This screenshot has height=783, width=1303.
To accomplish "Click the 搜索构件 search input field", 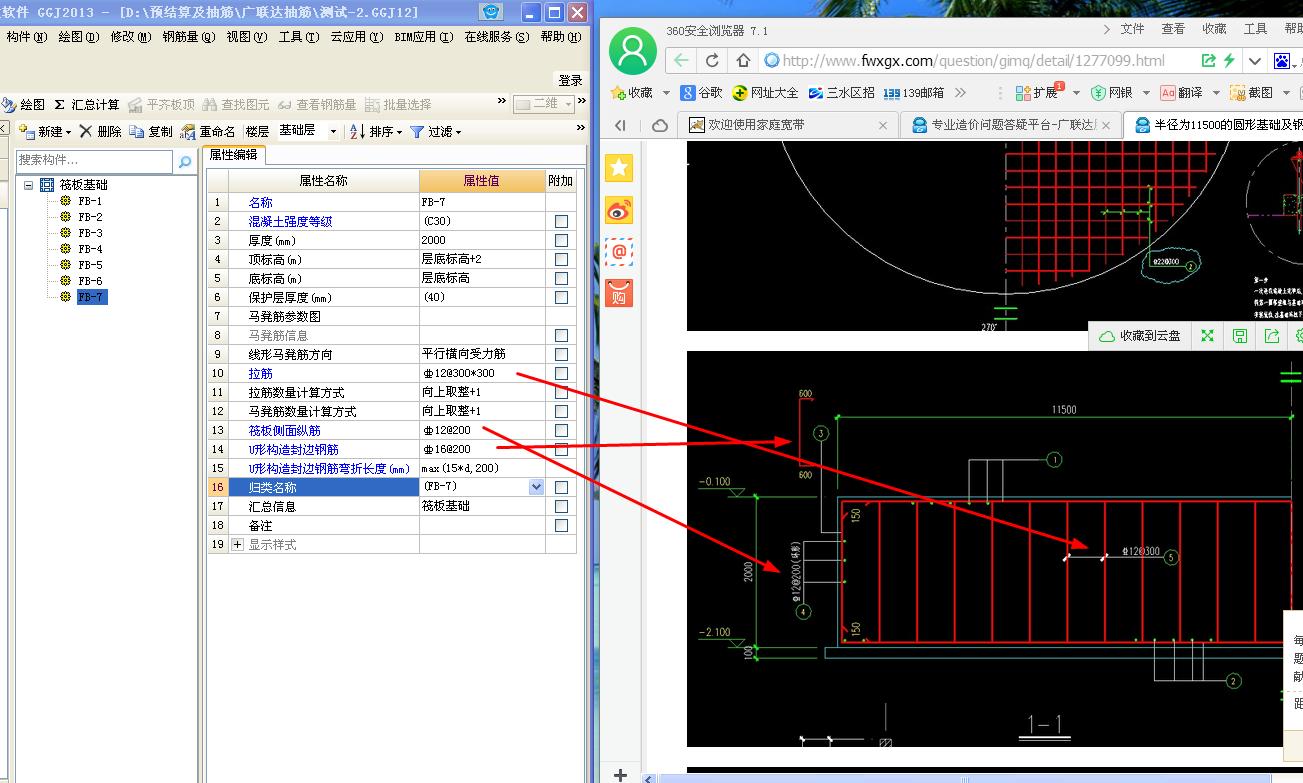I will (95, 160).
